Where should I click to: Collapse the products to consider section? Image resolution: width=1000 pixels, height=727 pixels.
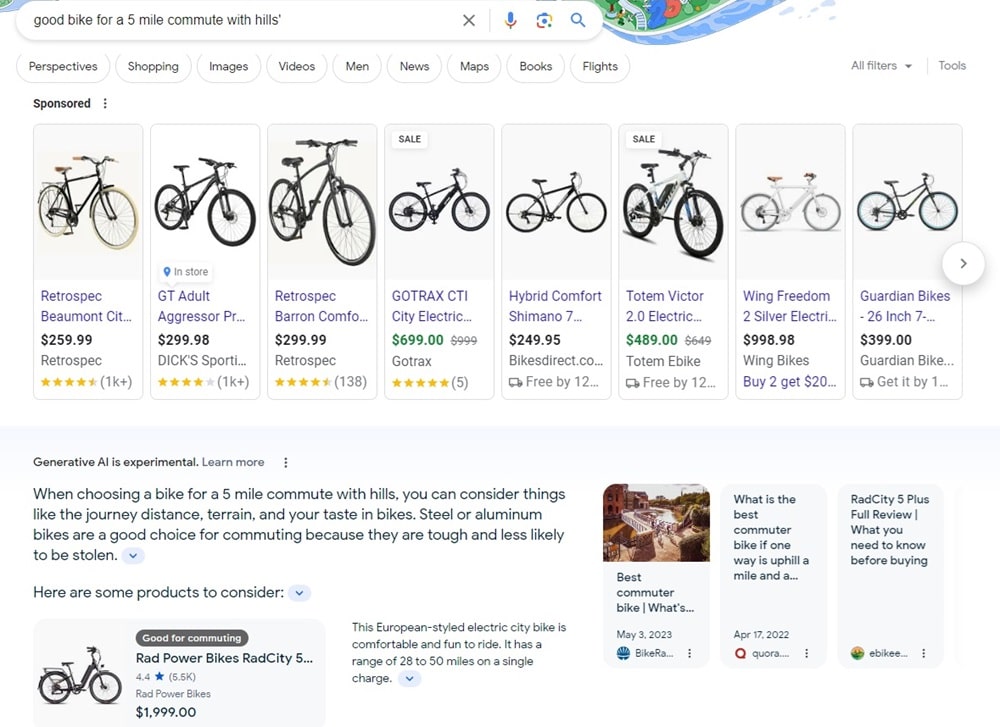click(298, 592)
